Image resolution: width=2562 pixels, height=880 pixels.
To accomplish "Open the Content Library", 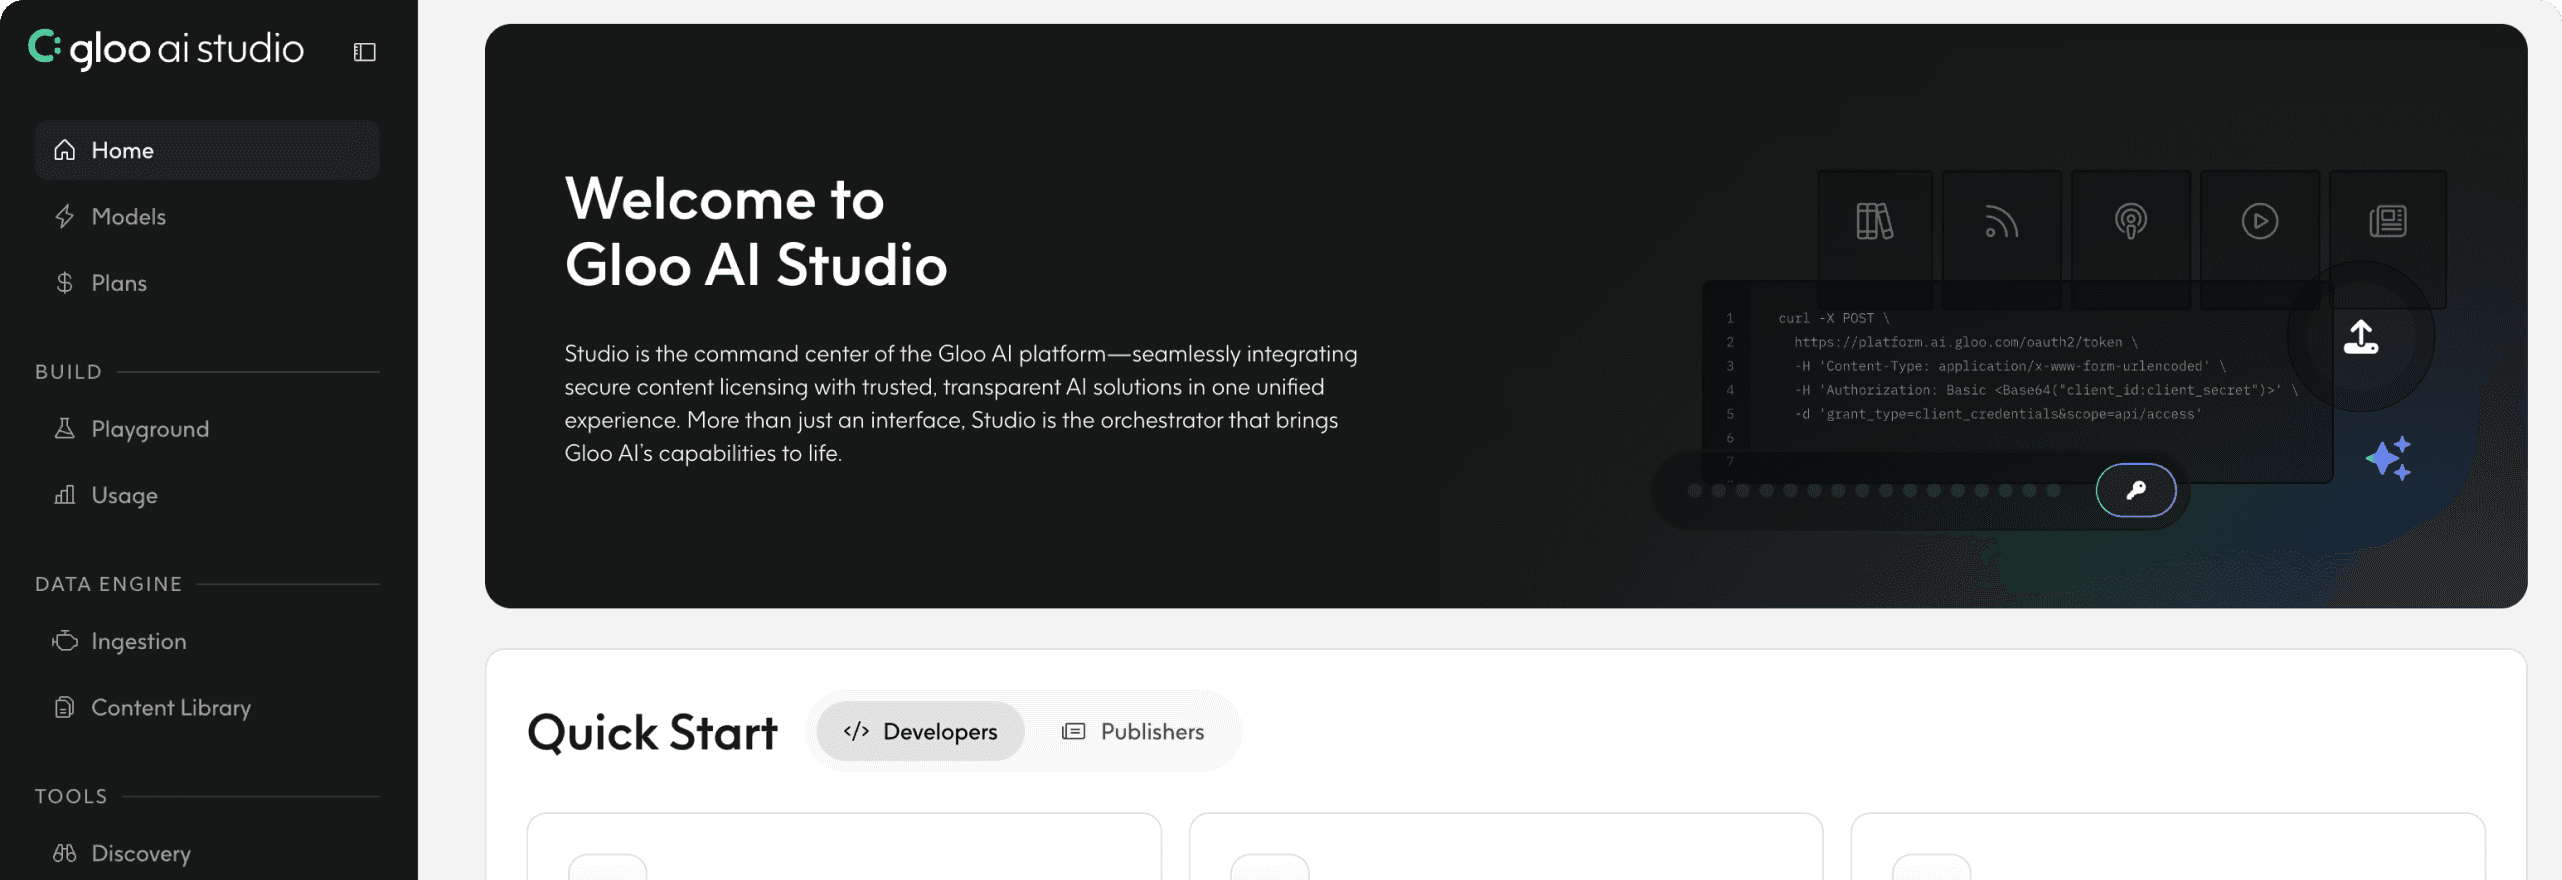I will pos(207,707).
